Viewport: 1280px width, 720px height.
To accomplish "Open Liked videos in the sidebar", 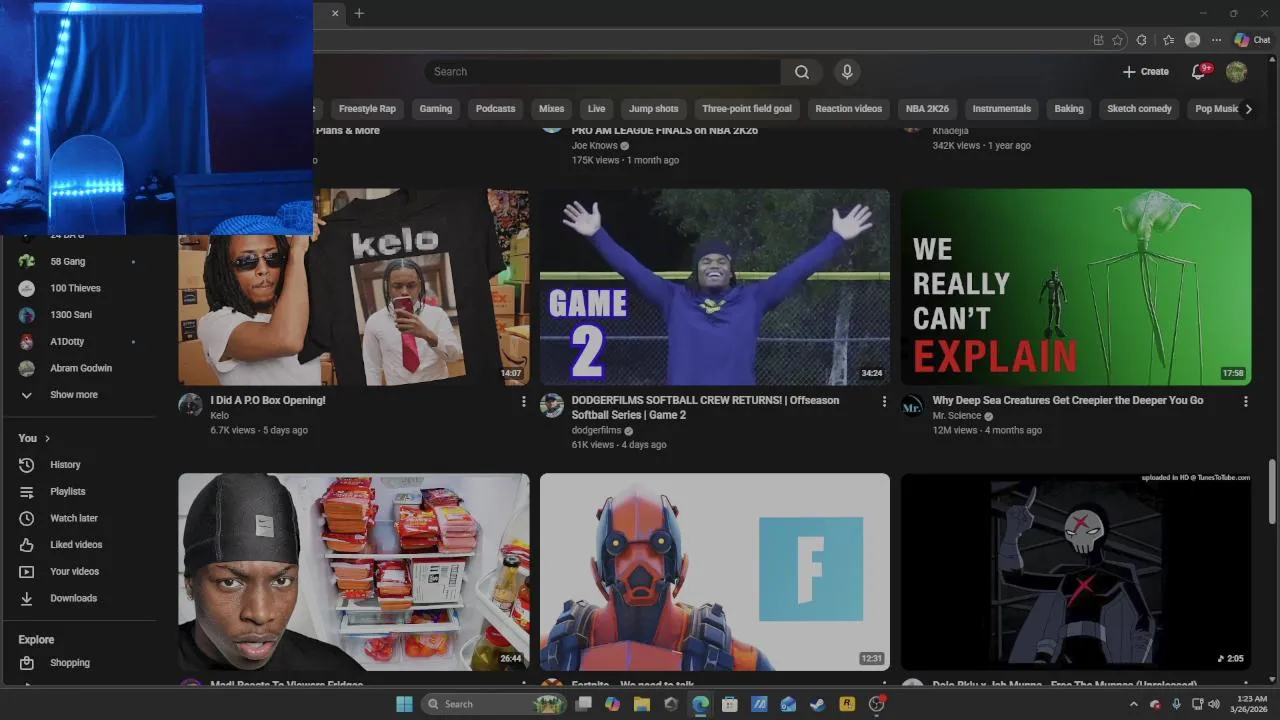I will (78, 545).
